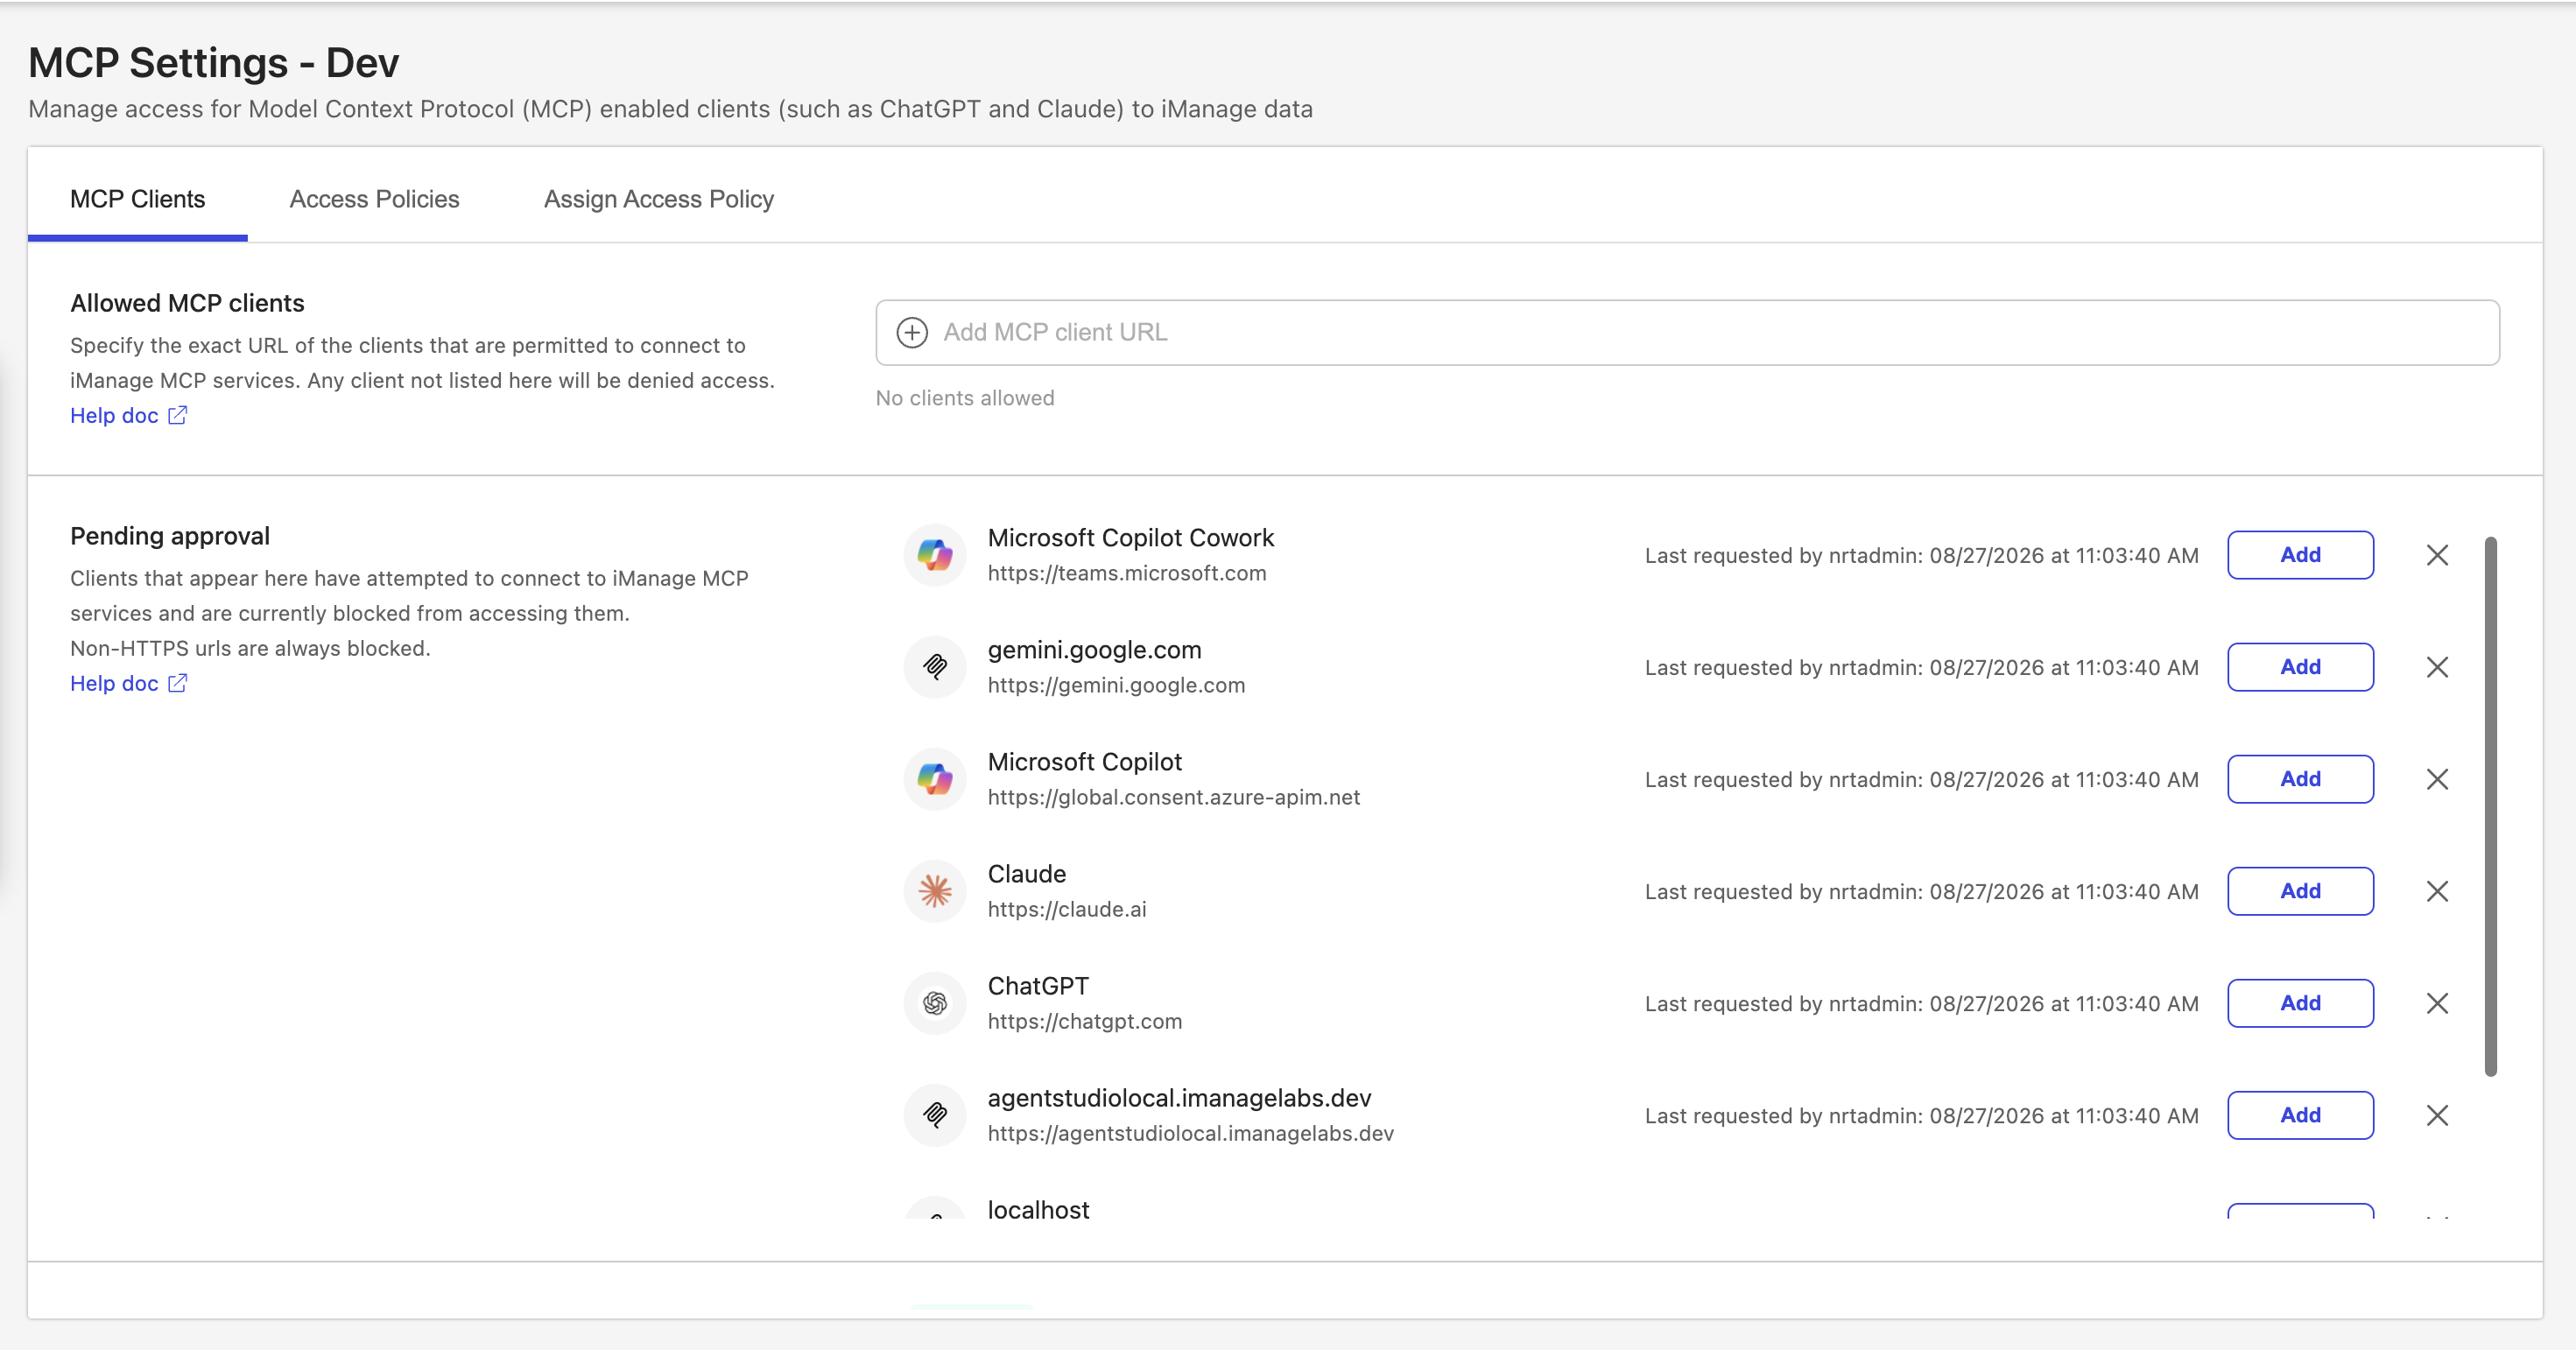This screenshot has height=1350, width=2576.
Task: Approve ChatGPT with the Add button
Action: pos(2300,1003)
